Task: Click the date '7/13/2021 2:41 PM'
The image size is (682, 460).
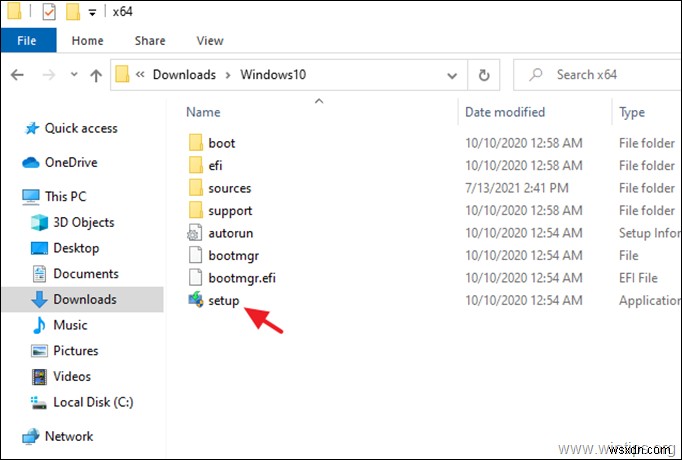Action: 517,188
